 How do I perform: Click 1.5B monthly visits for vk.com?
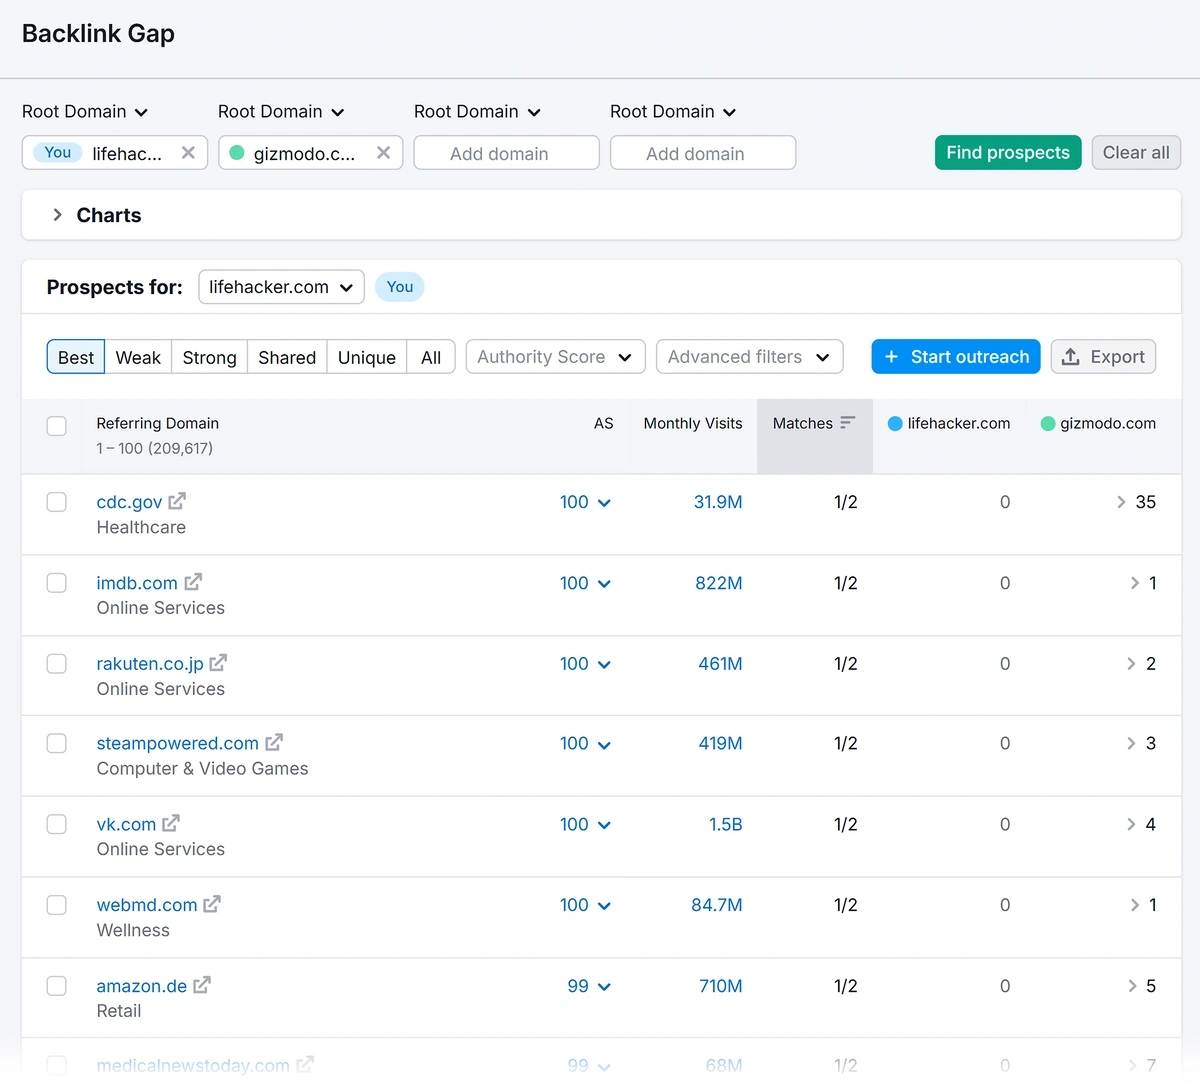click(x=726, y=824)
